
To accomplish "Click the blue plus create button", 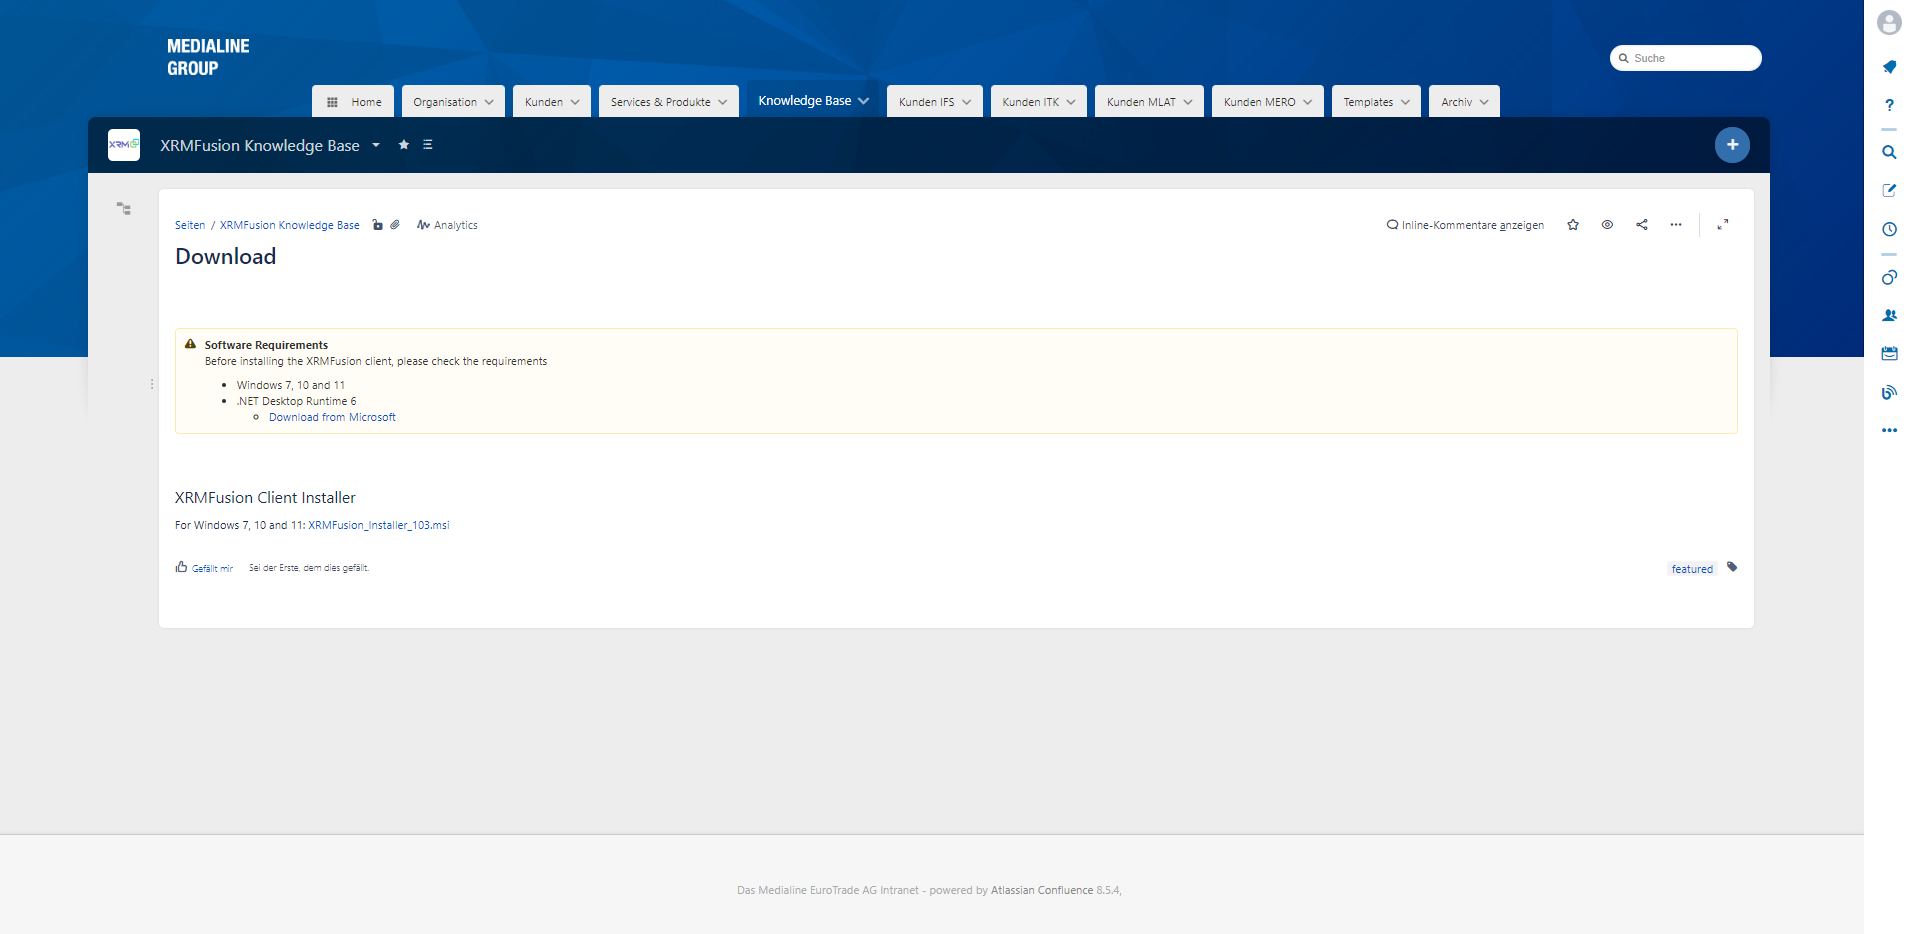I will point(1732,145).
